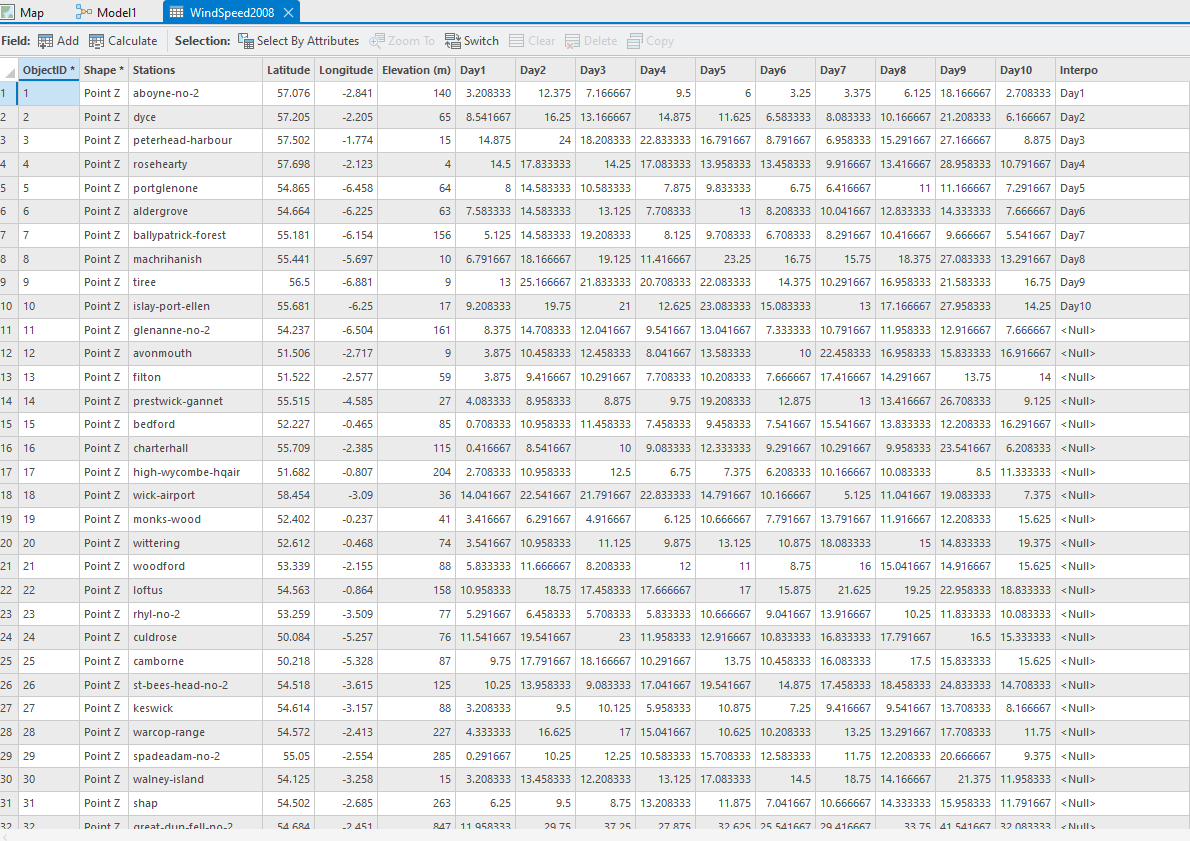The width and height of the screenshot is (1190, 841).
Task: Click the Interpo column header
Action: point(1122,70)
